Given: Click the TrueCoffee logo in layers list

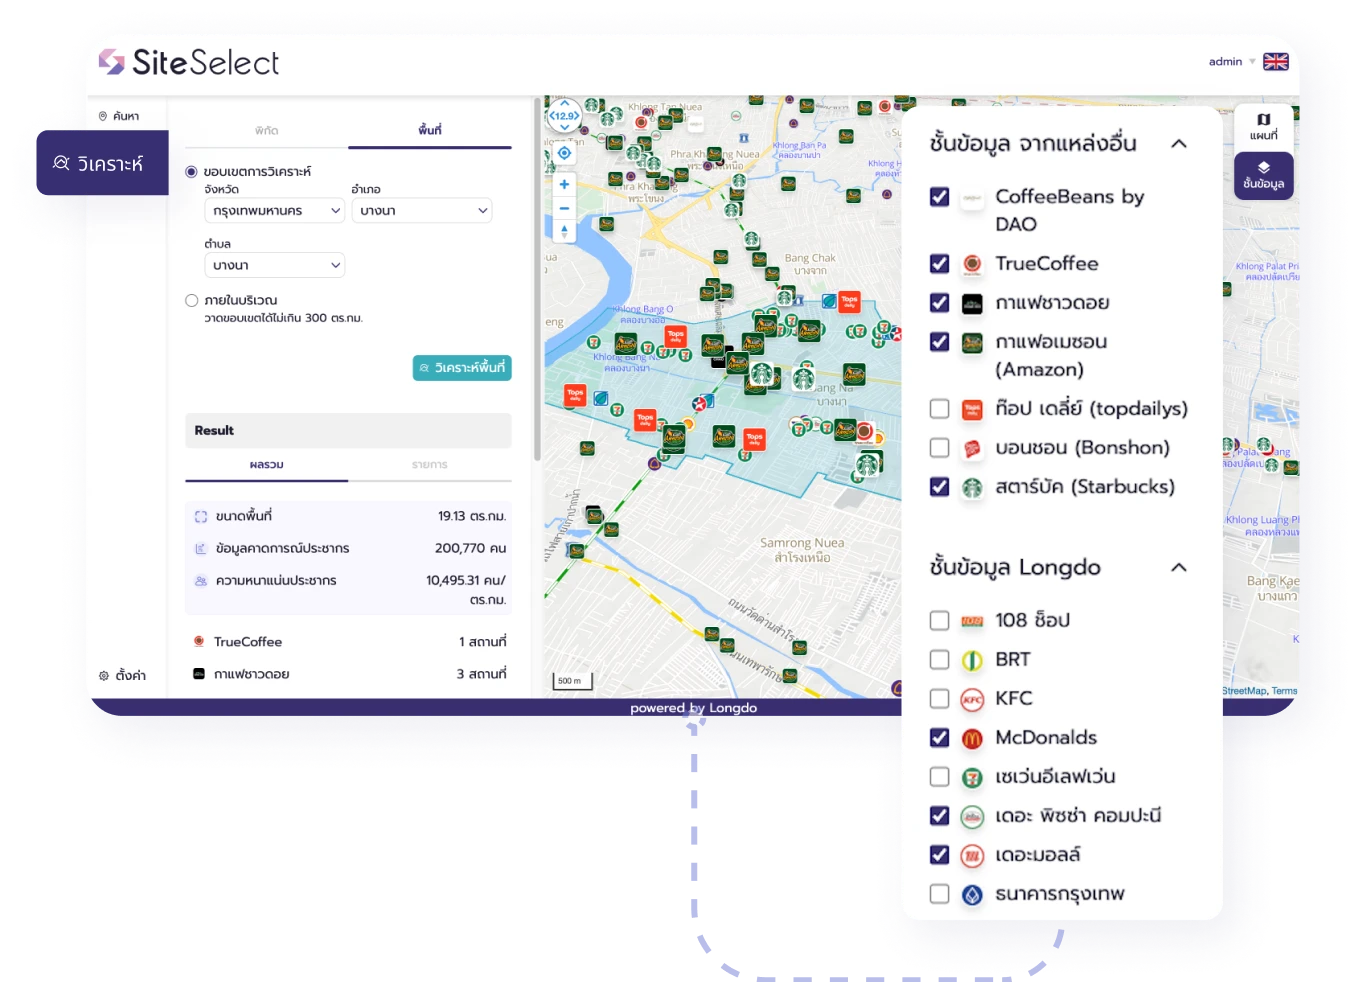Looking at the screenshot, I should pos(972,264).
